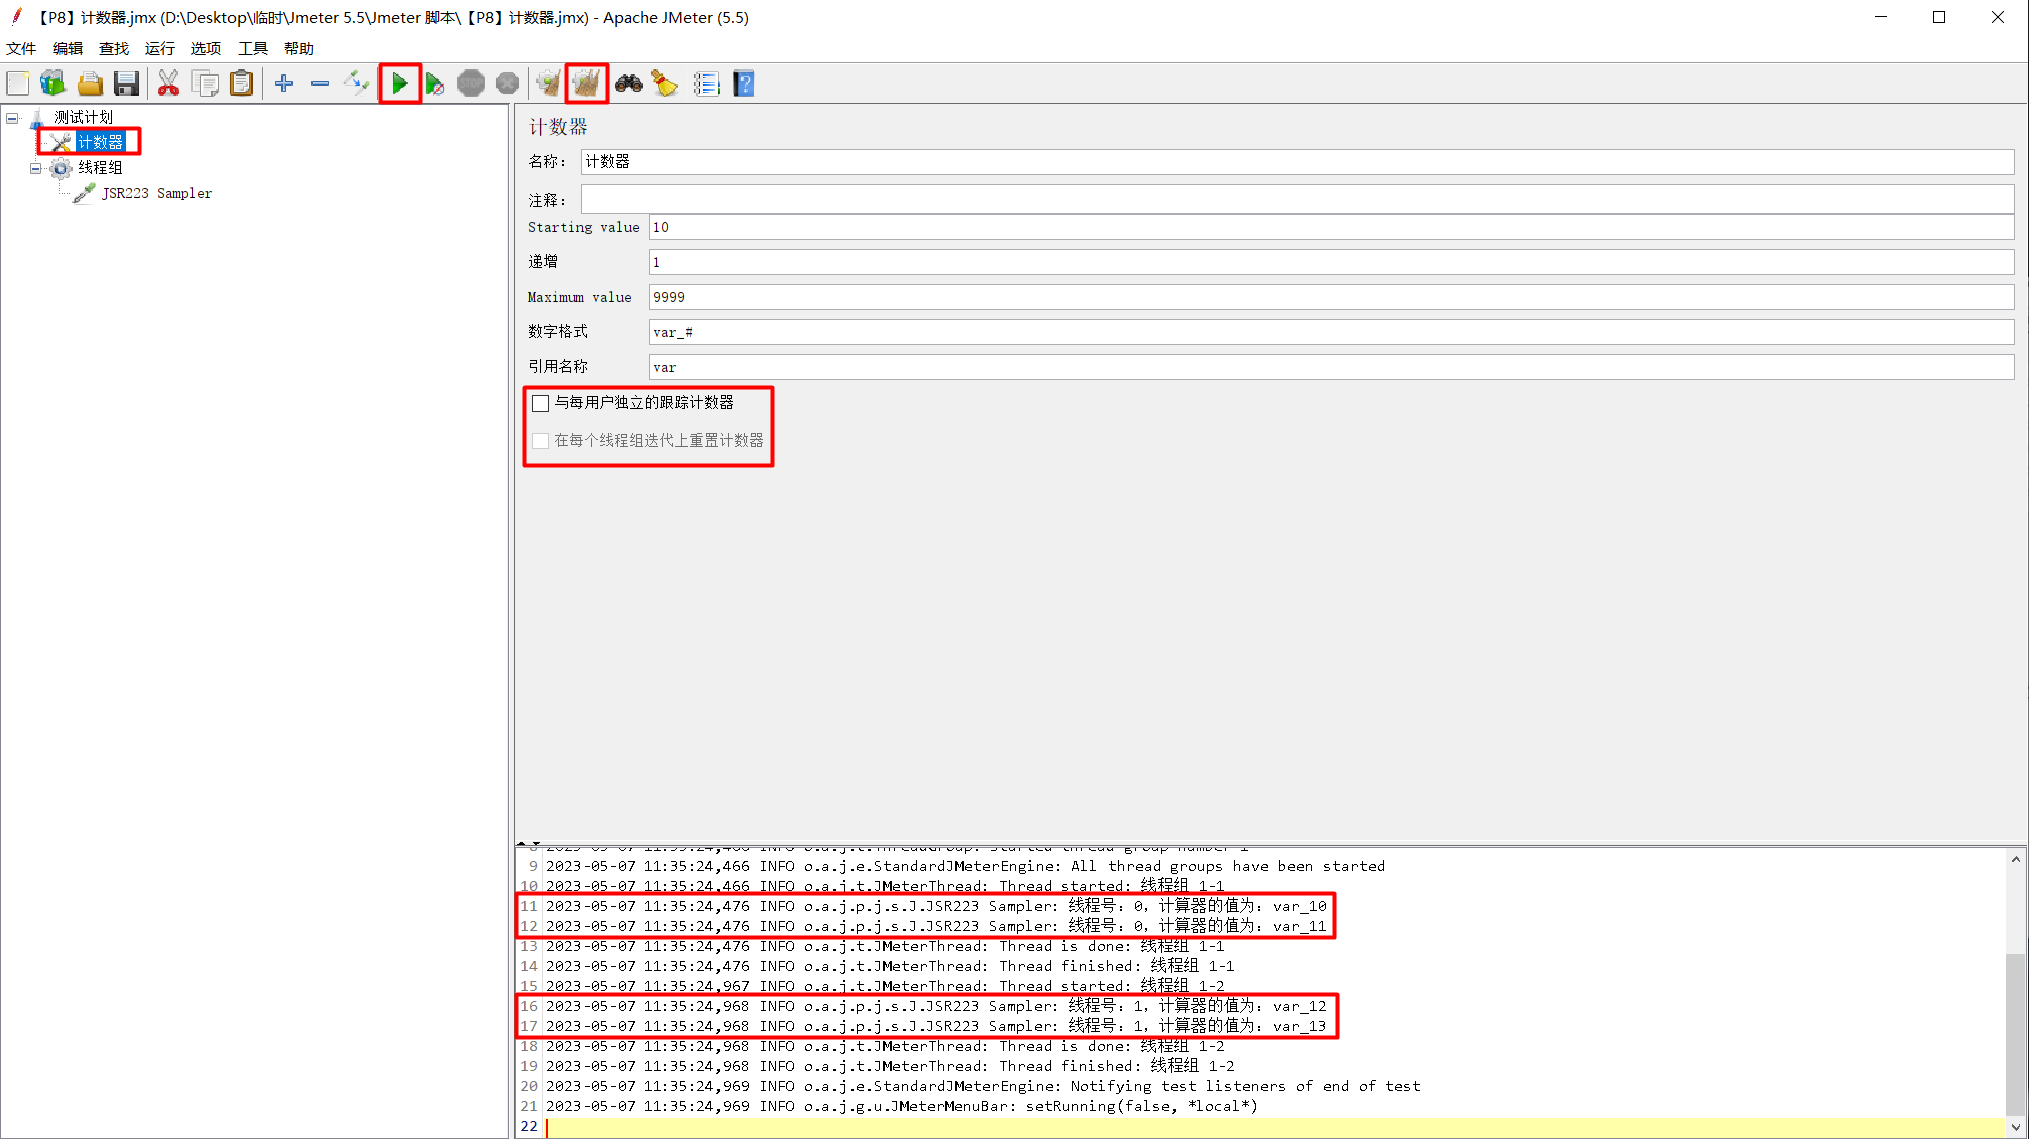The image size is (2029, 1139).
Task: Click the Clear All brooms icon
Action: coord(587,84)
